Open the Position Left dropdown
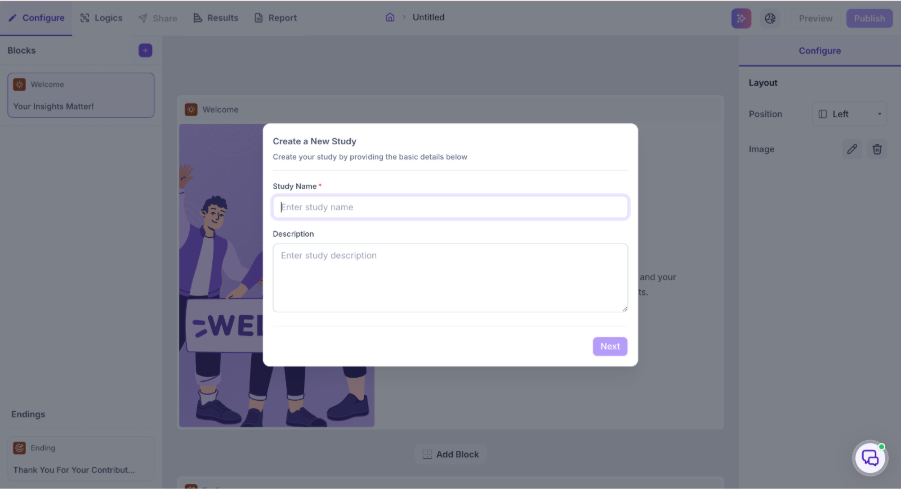Image resolution: width=901 pixels, height=489 pixels. point(849,114)
